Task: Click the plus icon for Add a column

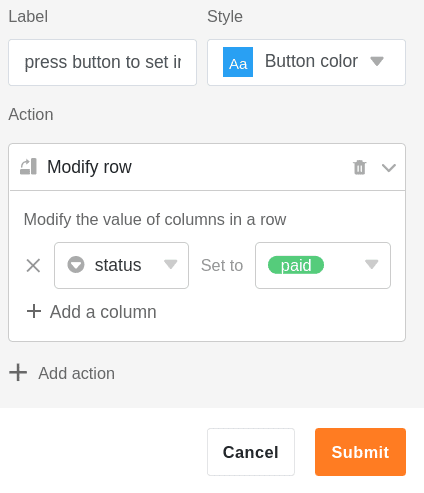Action: tap(34, 311)
